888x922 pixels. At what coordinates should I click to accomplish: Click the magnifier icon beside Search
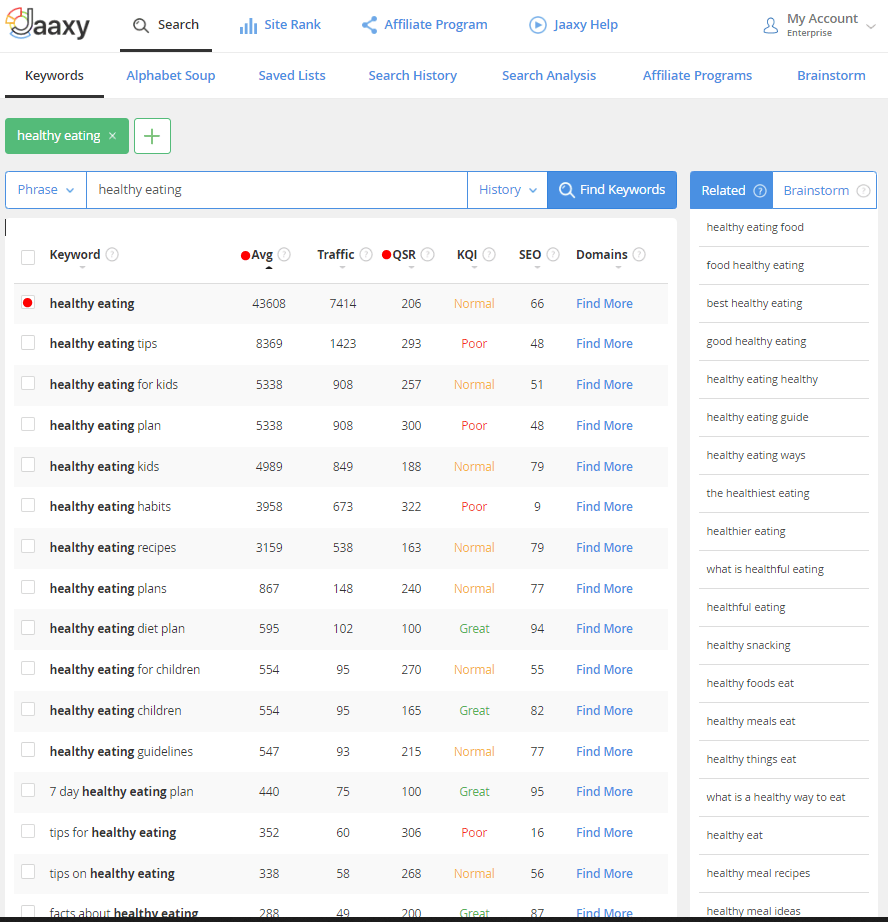coord(141,25)
